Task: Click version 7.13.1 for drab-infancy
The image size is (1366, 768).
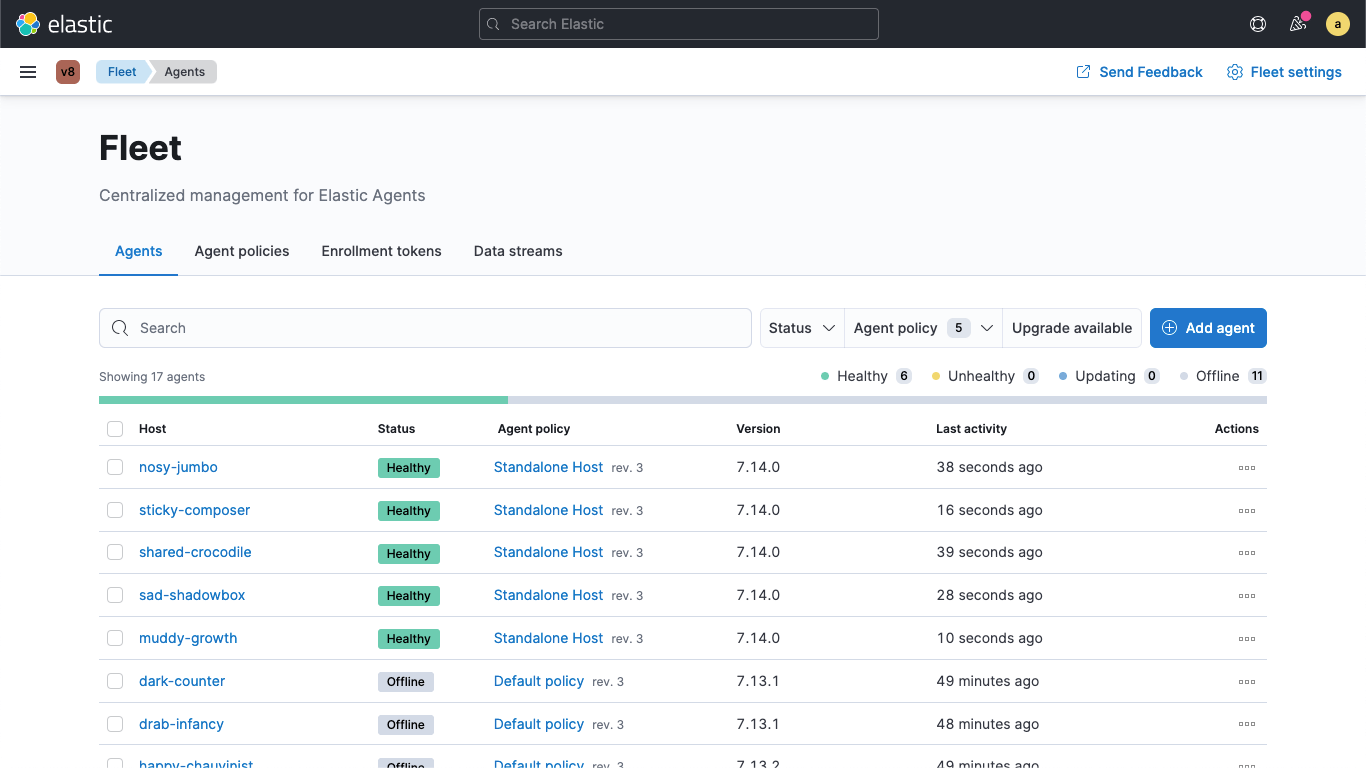Action: point(758,724)
